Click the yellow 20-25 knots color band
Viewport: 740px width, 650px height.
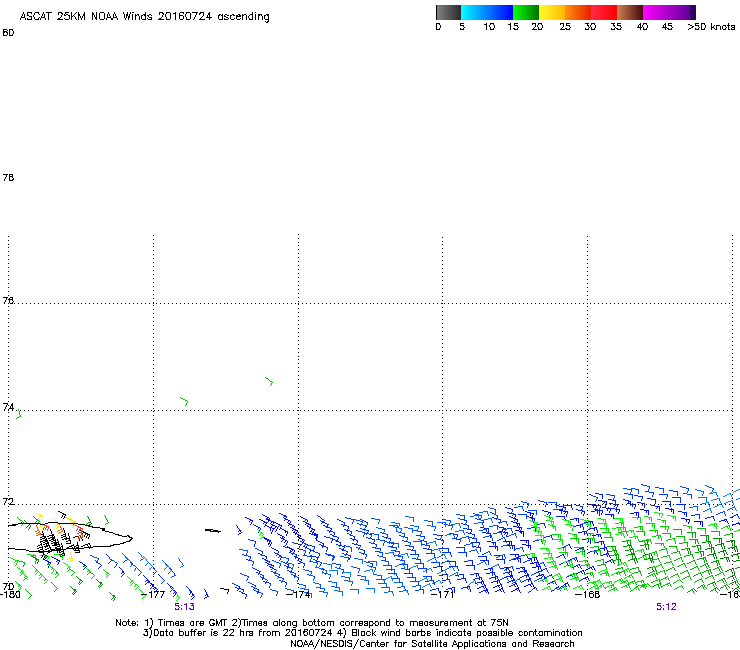click(x=552, y=12)
